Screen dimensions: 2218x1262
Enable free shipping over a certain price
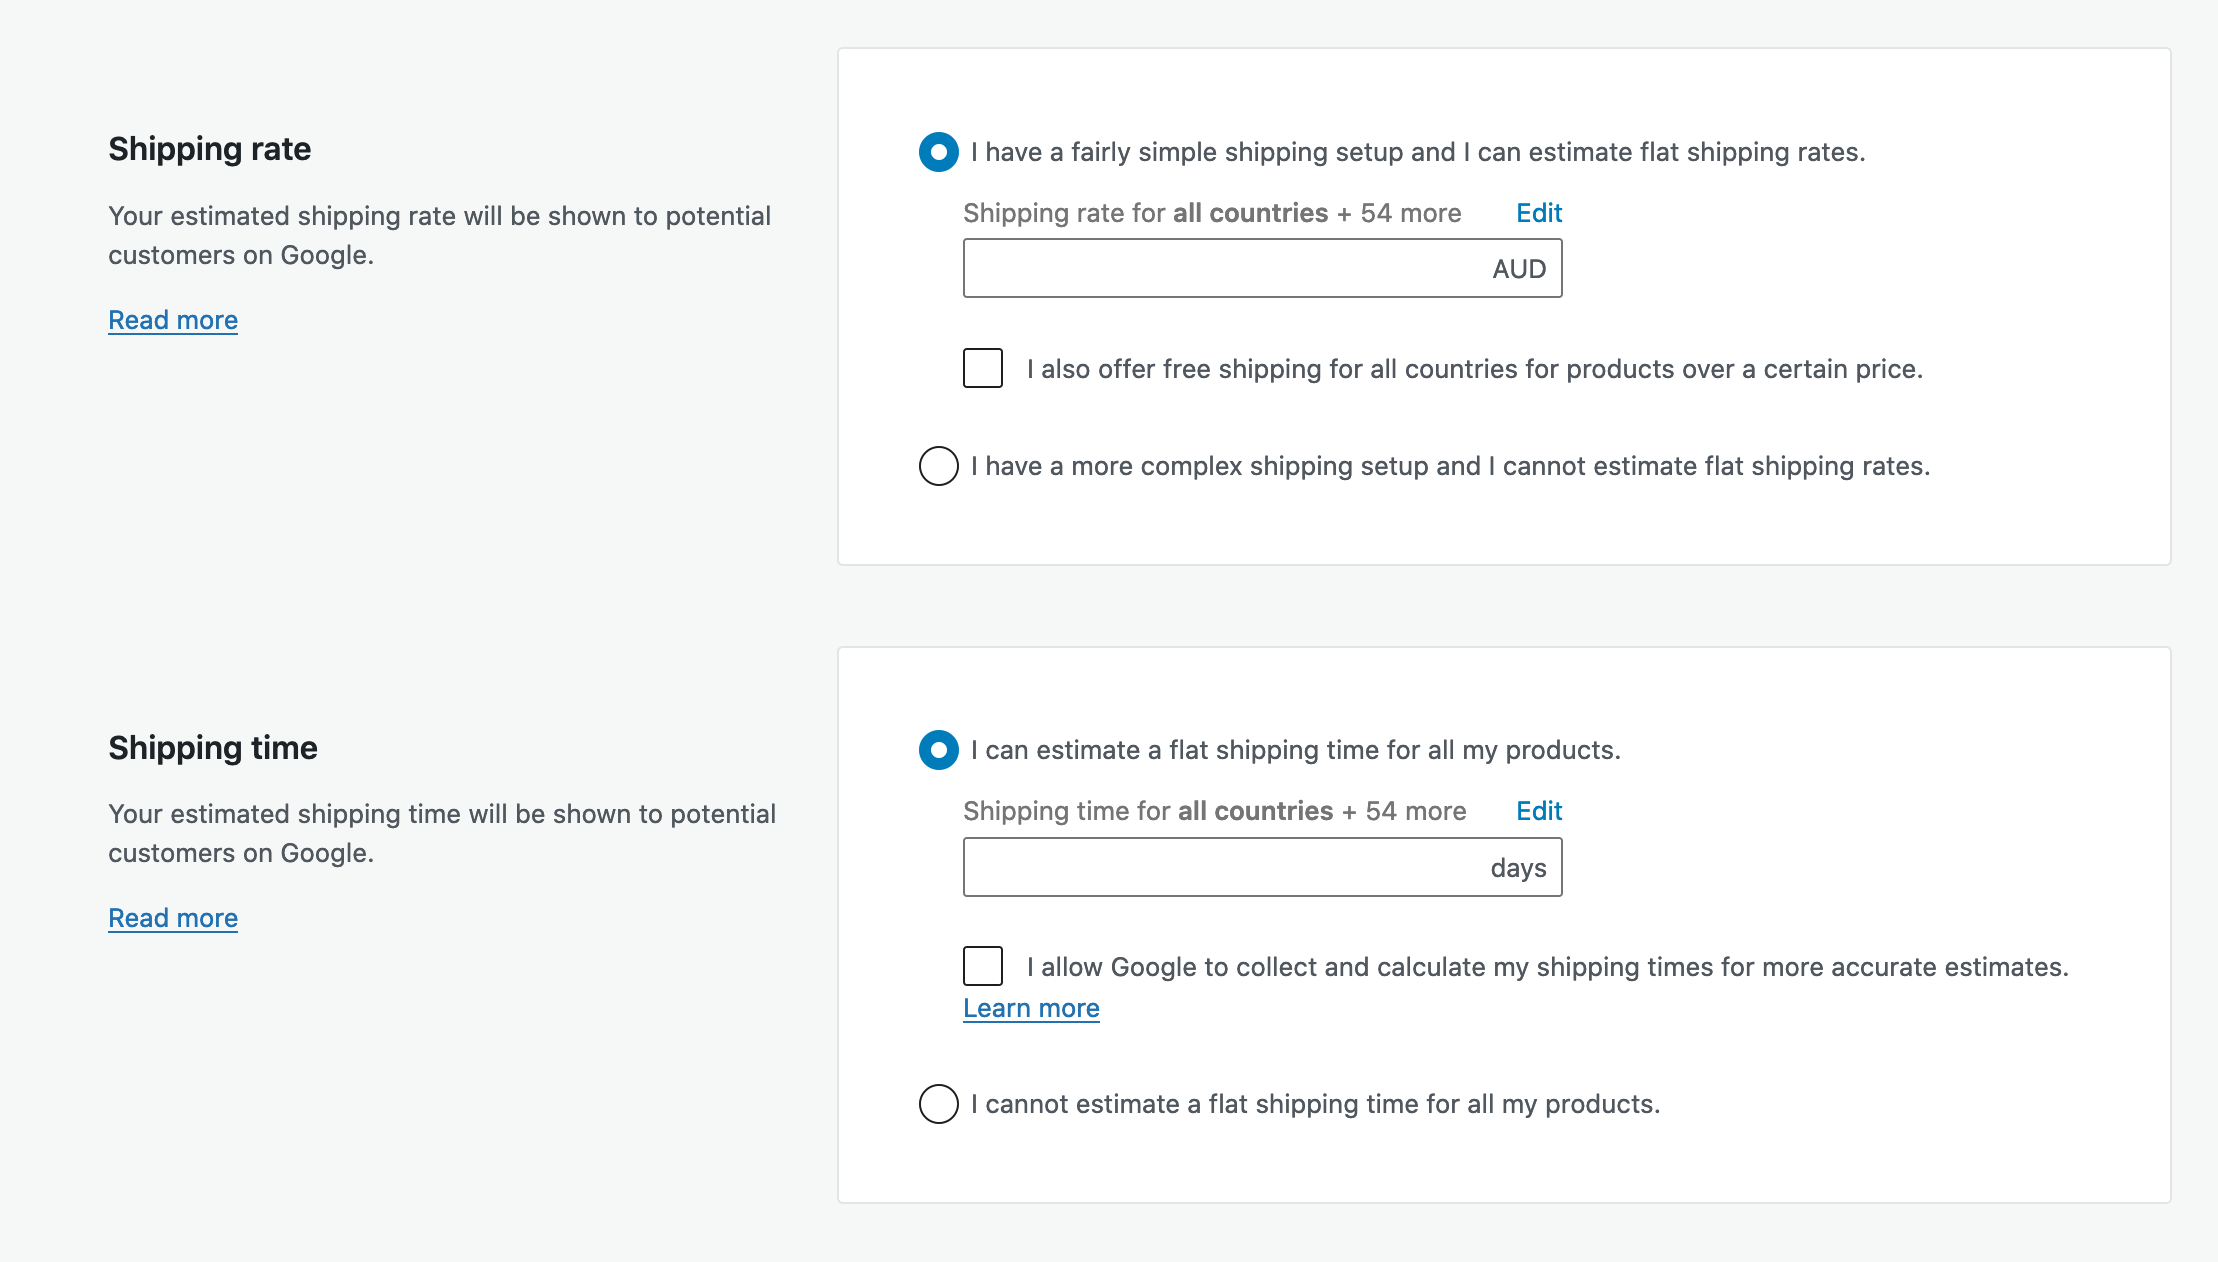click(982, 368)
